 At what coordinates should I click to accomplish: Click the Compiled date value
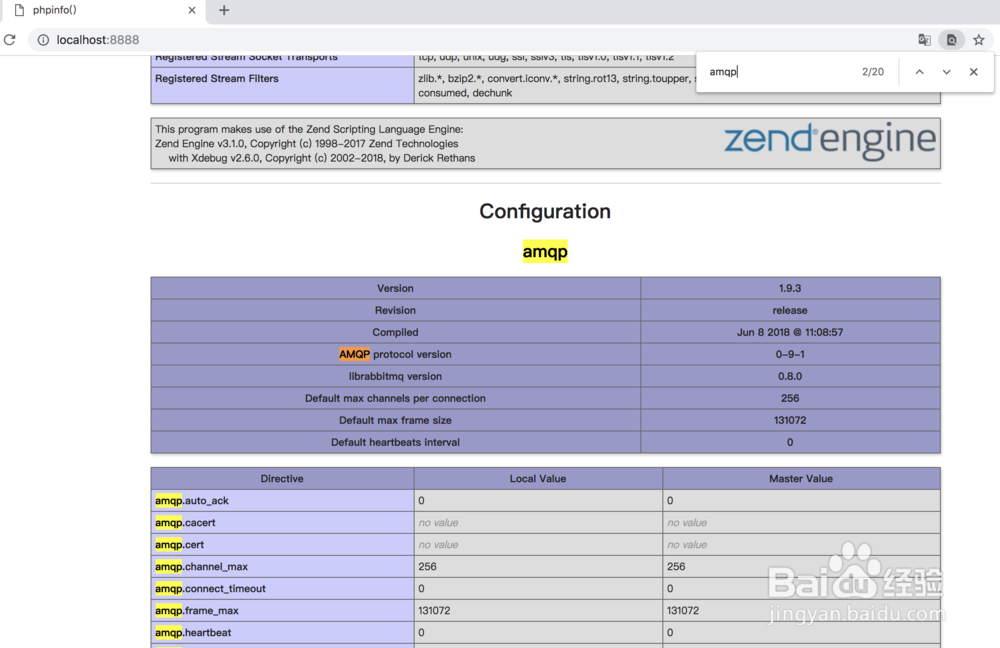pyautogui.click(x=790, y=332)
